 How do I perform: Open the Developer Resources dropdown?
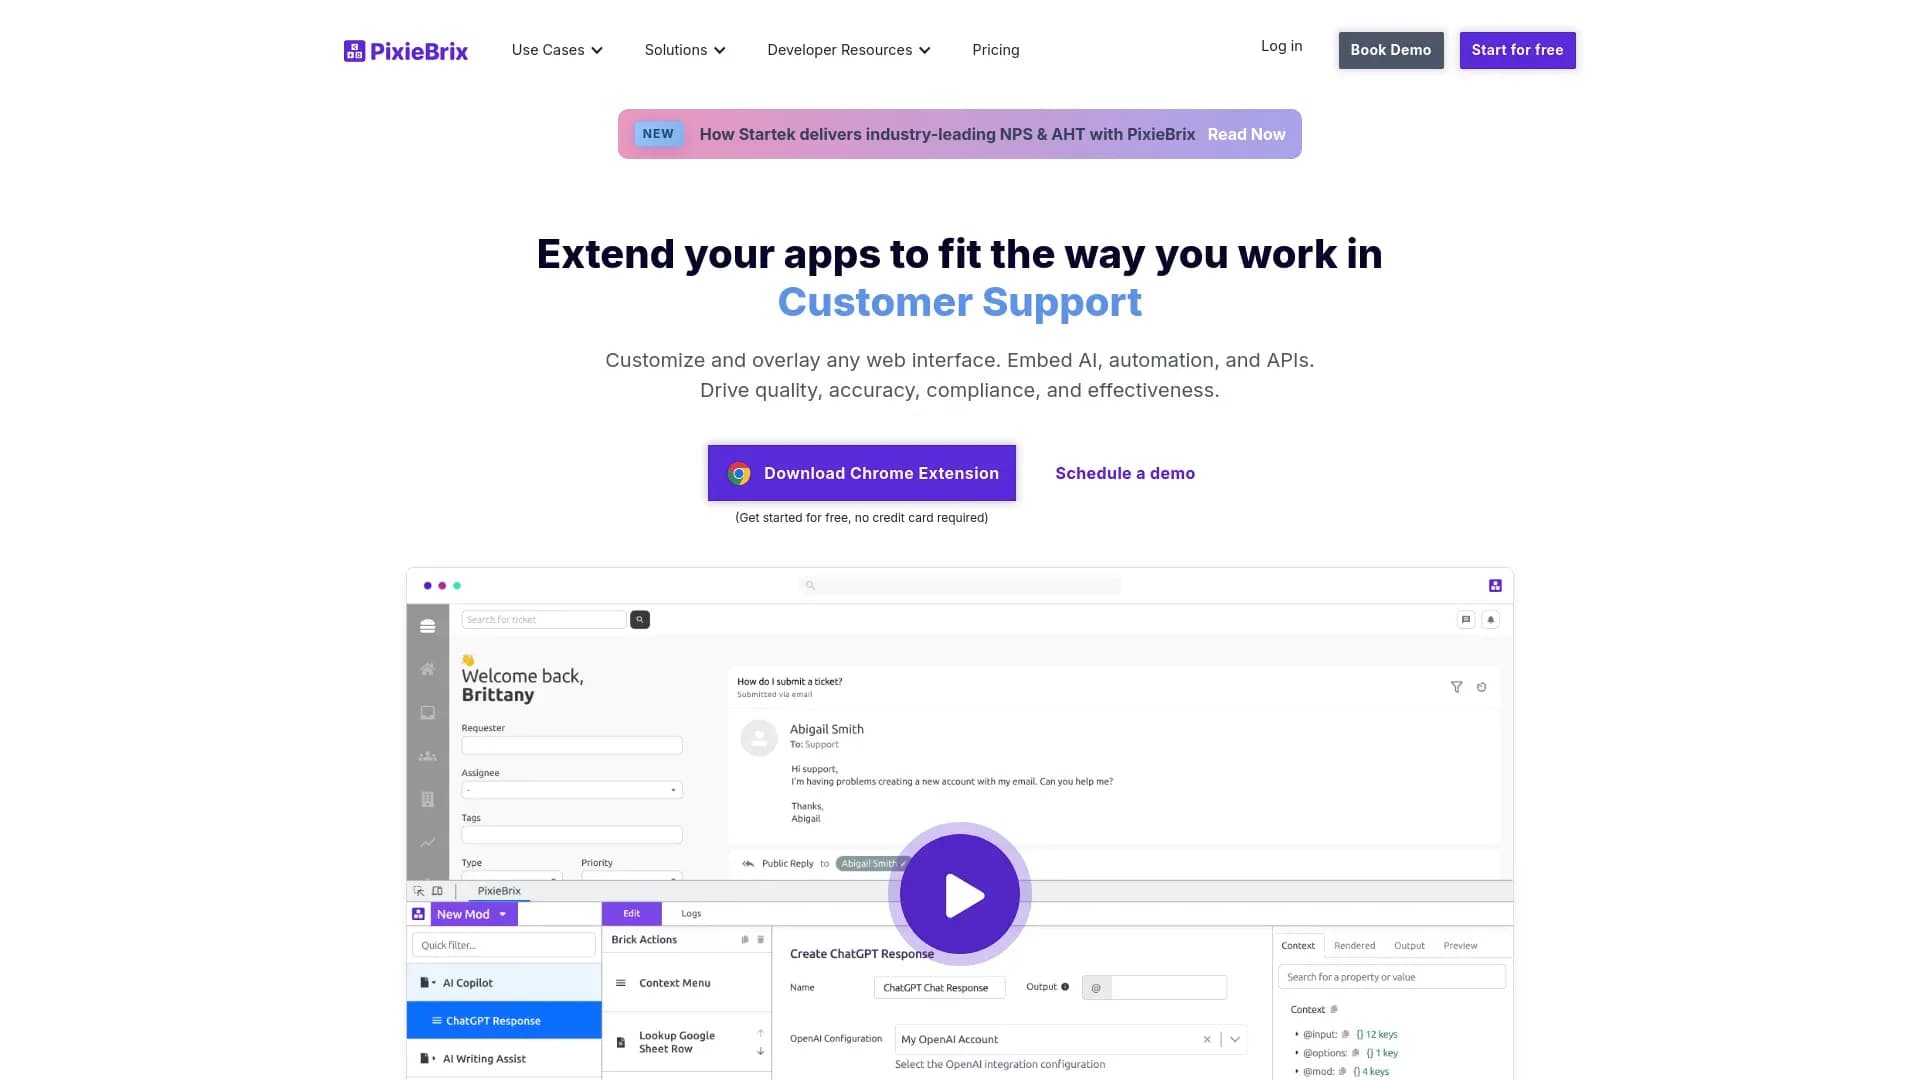click(x=849, y=50)
